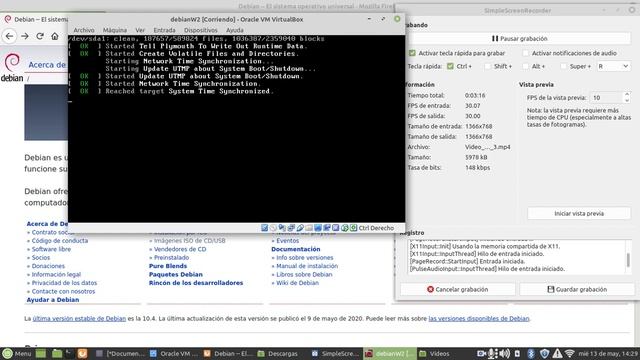
Task: Click the Debian Firefox tab
Action: [36, 19]
